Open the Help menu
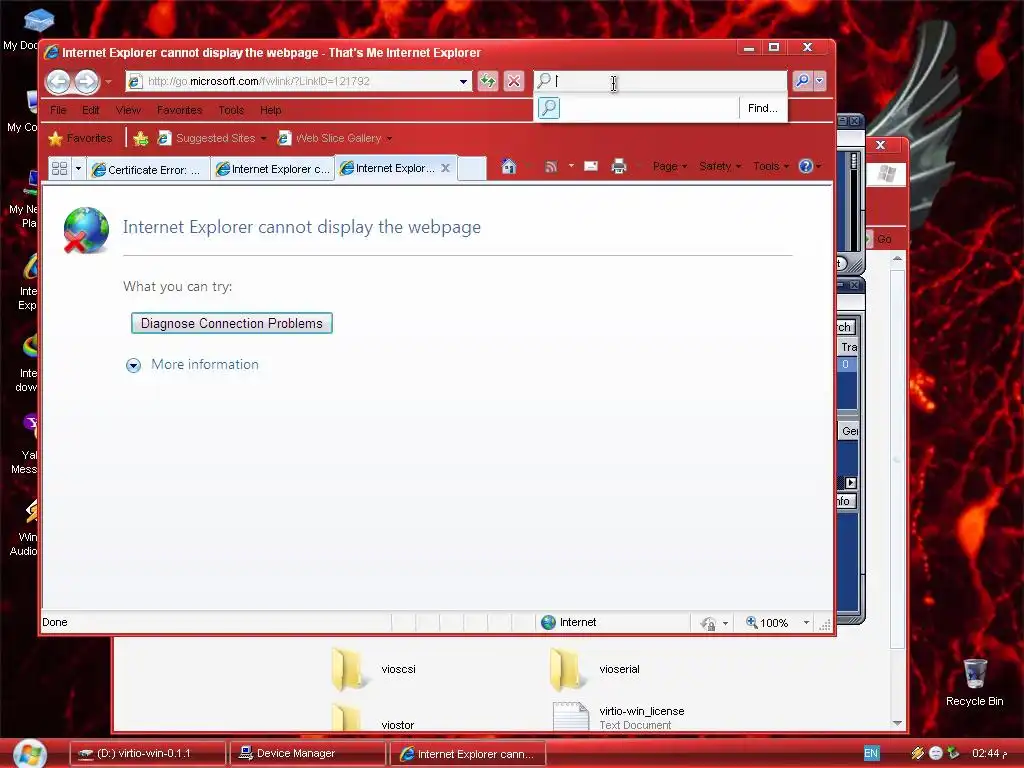The image size is (1024, 768). tap(270, 110)
